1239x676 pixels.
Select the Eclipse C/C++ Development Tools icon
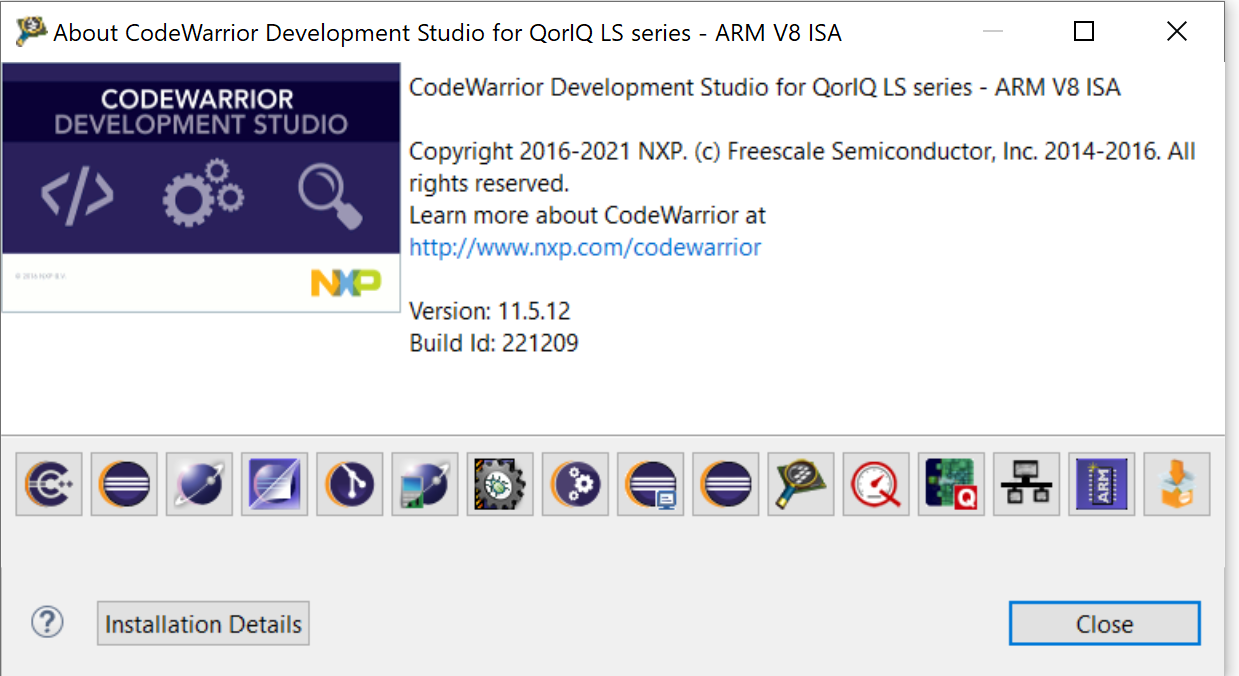(x=48, y=483)
